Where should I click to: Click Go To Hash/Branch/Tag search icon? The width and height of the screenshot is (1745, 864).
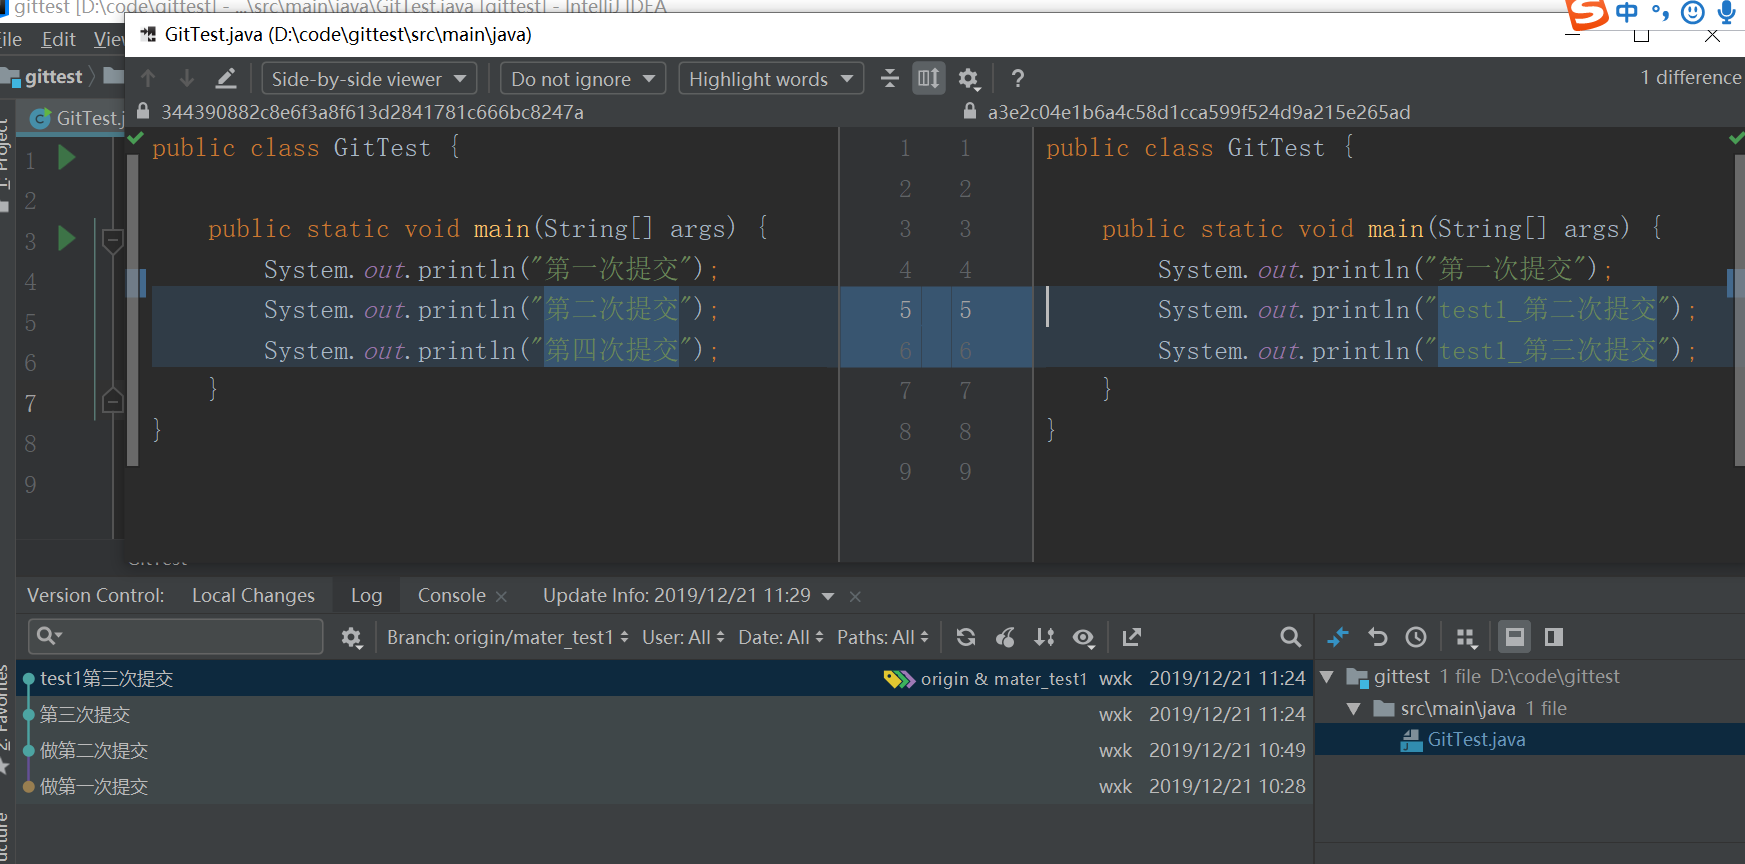pyautogui.click(x=1290, y=637)
